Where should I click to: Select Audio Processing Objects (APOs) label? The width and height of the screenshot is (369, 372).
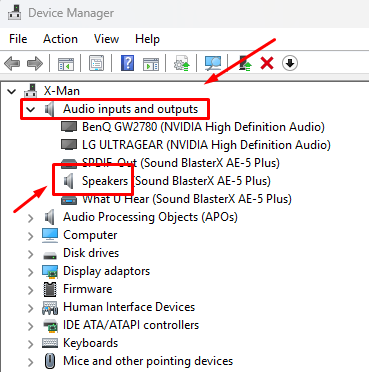150,217
